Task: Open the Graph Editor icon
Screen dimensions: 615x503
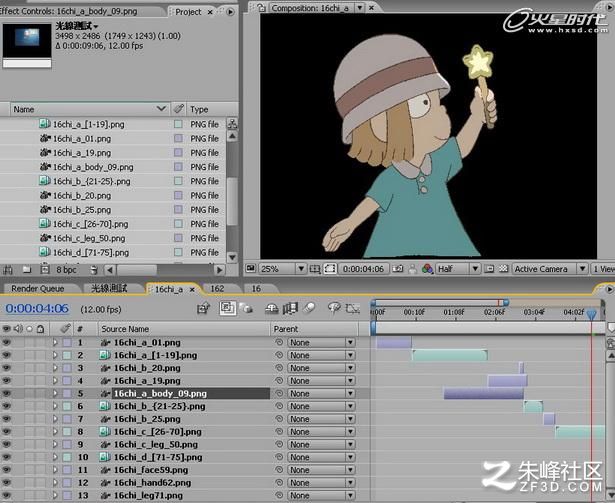Action: (x=353, y=309)
